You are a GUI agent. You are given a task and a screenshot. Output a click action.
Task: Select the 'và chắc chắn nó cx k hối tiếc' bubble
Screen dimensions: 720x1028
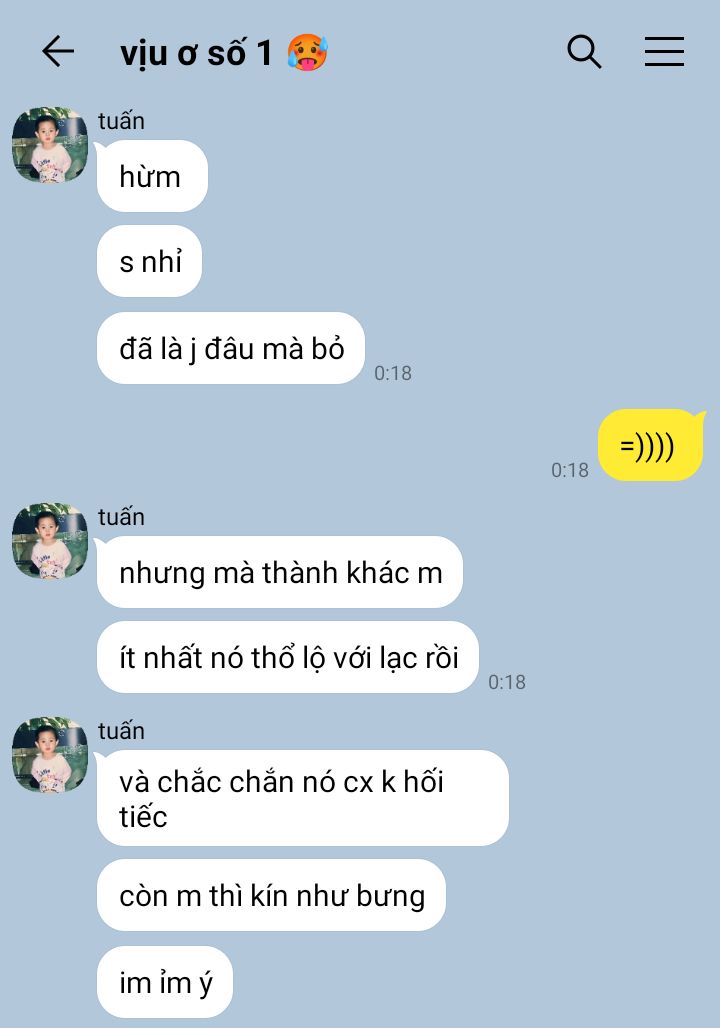pos(303,798)
